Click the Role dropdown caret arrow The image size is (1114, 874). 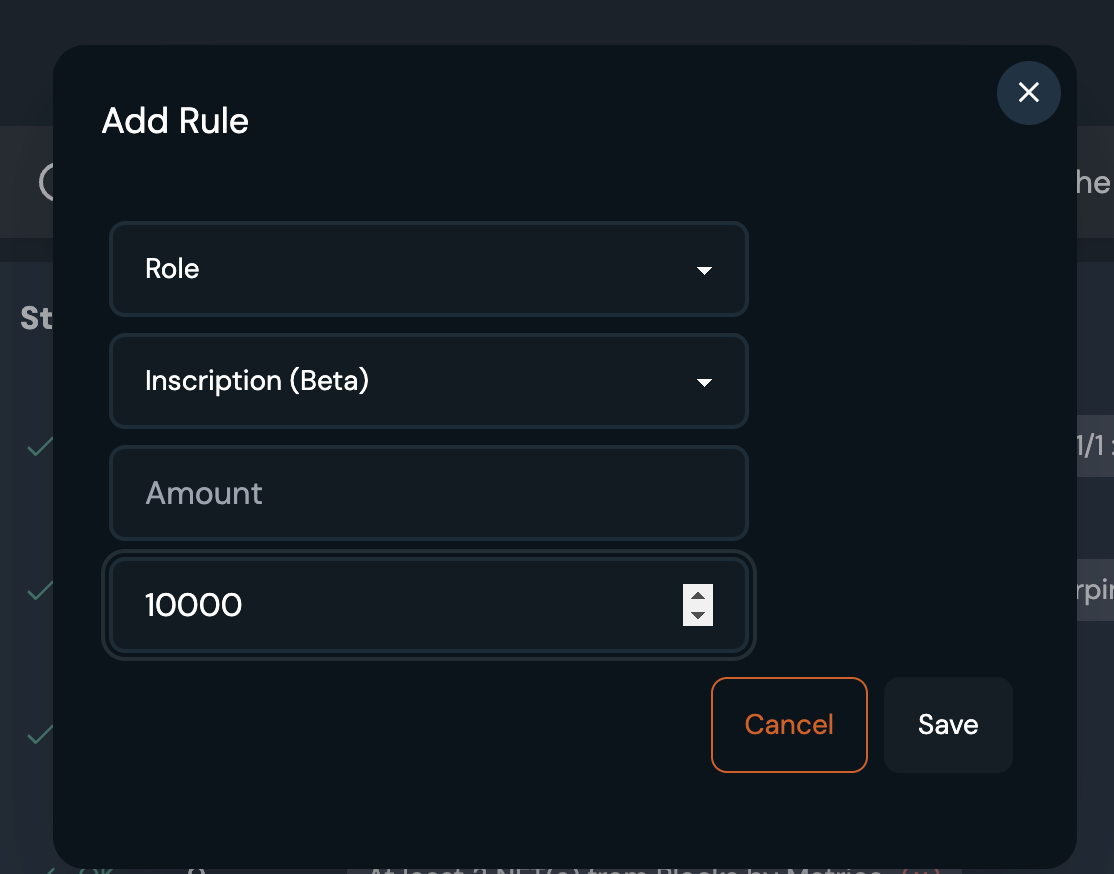pos(704,270)
